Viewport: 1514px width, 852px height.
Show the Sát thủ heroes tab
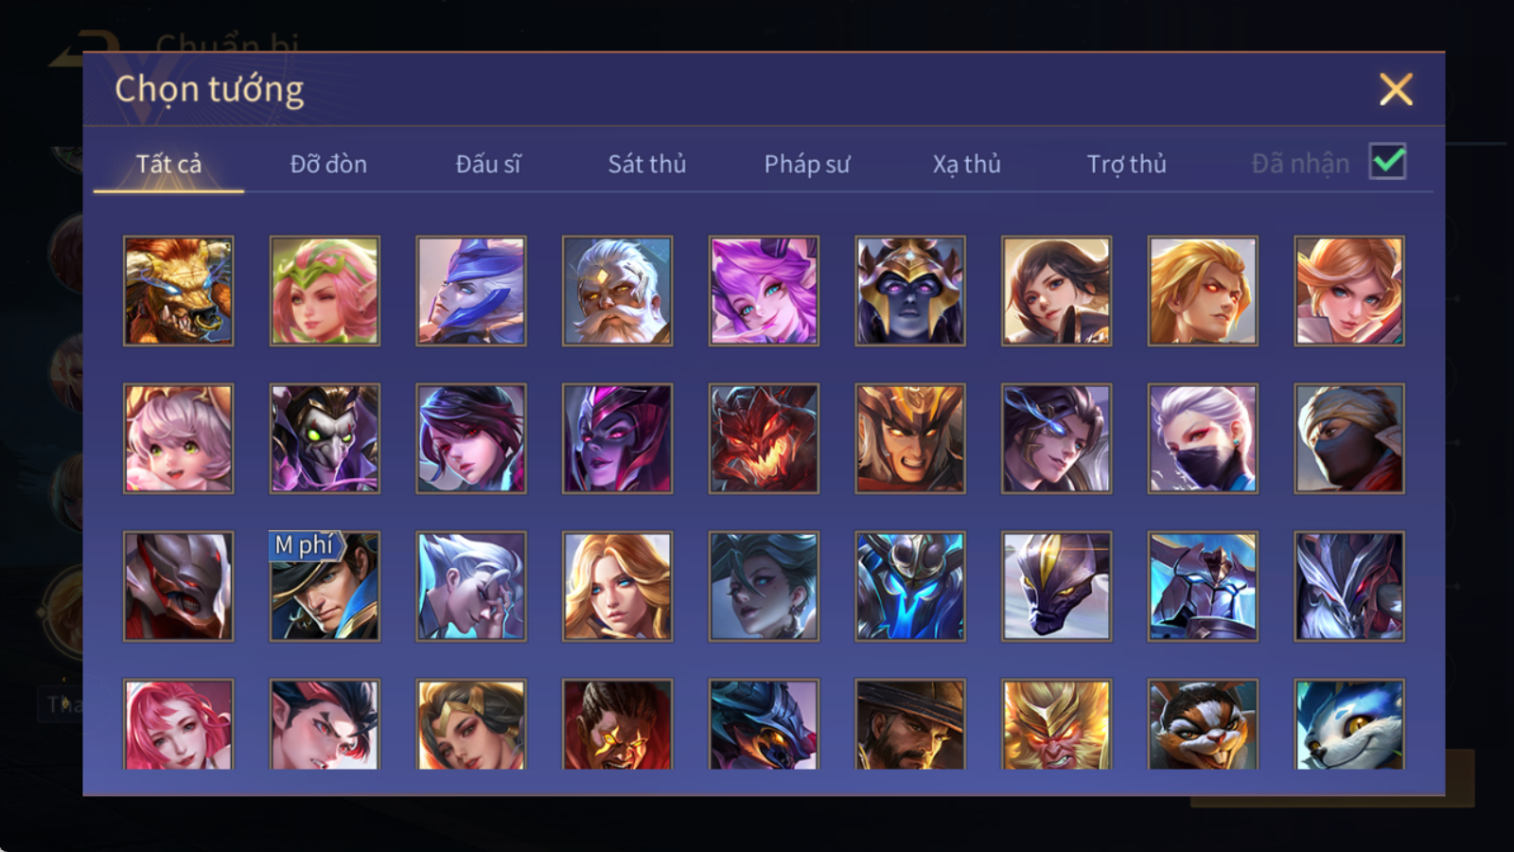click(x=647, y=164)
